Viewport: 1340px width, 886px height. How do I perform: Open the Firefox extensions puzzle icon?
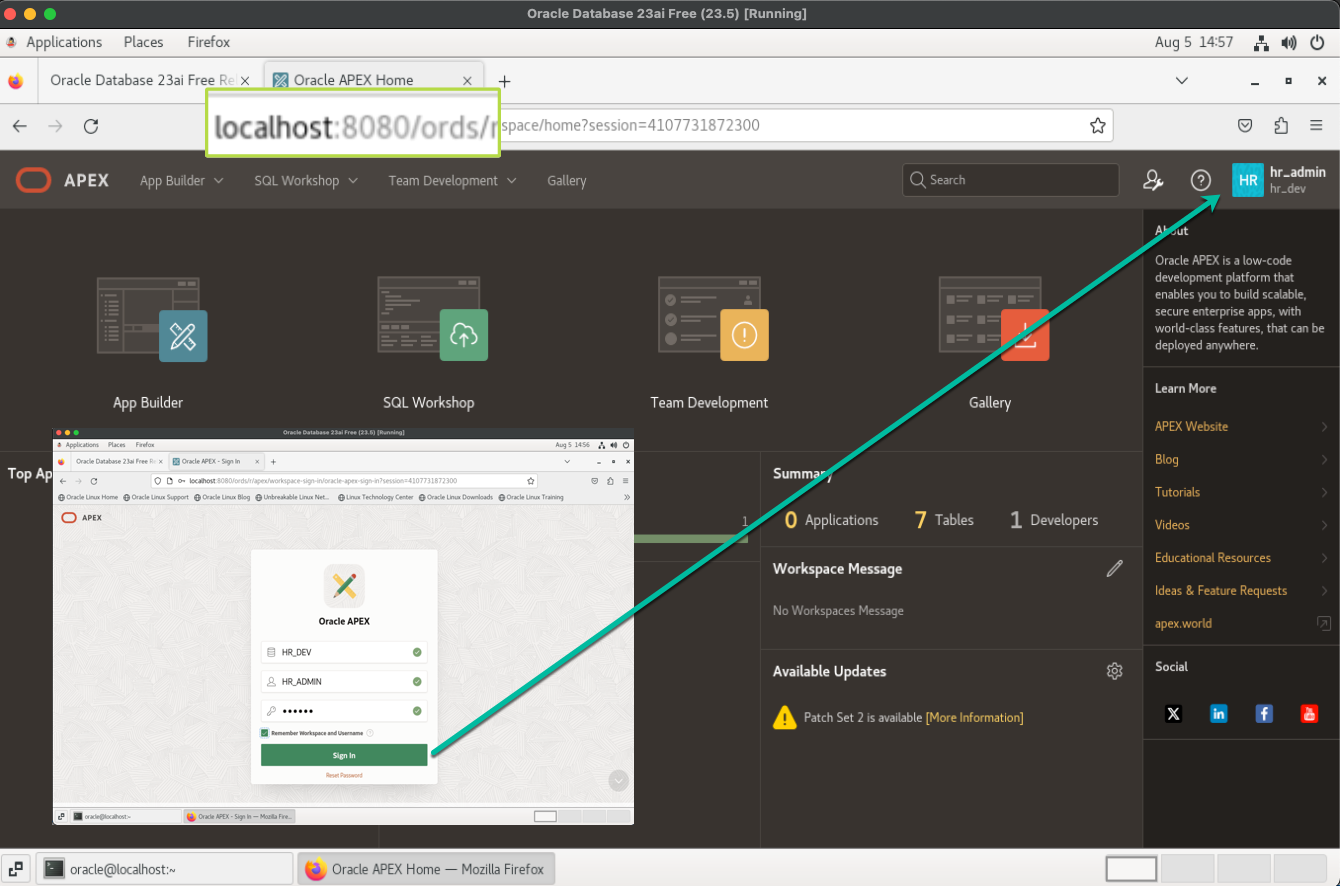[1281, 126]
